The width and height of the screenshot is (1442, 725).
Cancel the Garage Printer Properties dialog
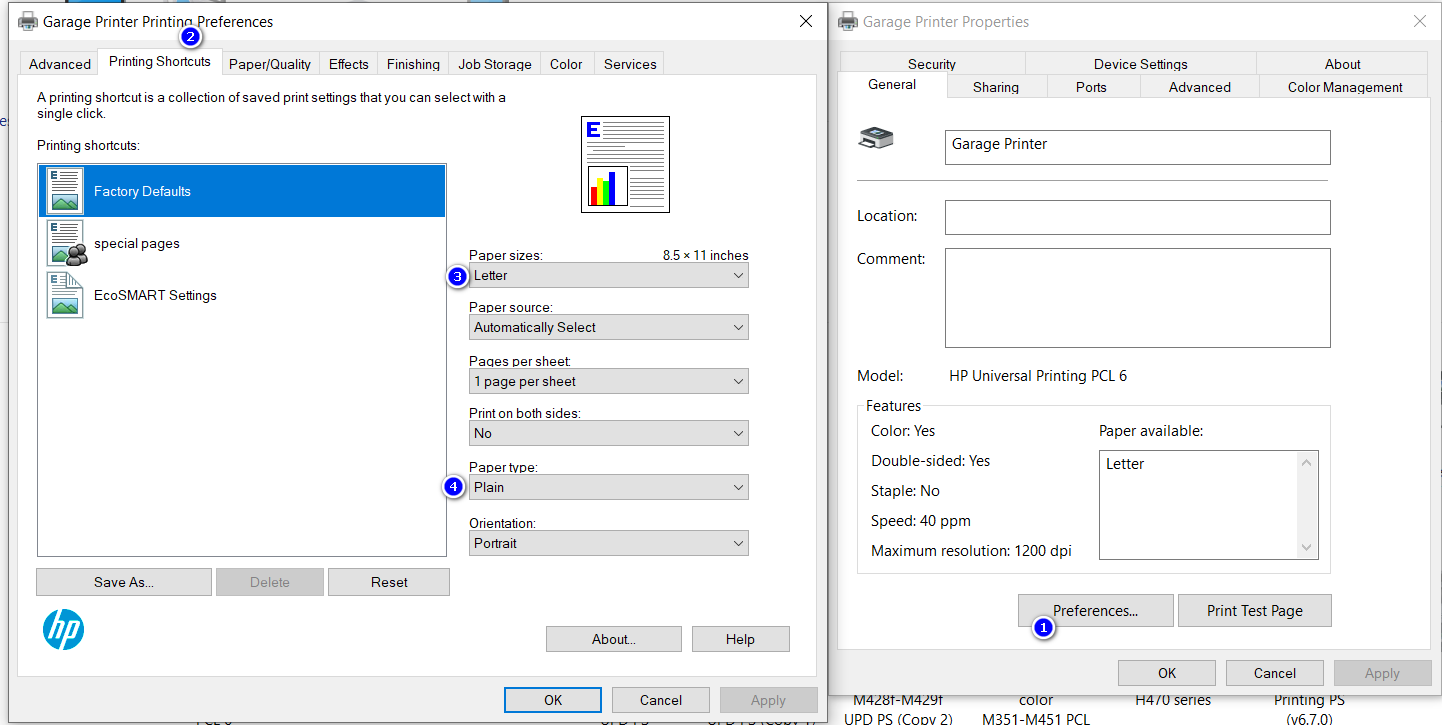(x=1275, y=673)
